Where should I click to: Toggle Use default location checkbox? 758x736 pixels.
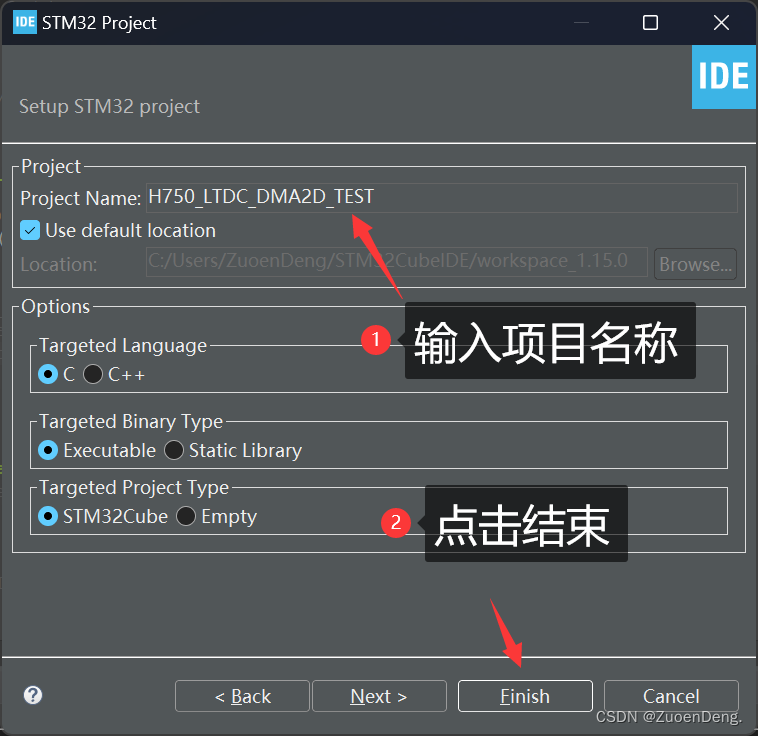point(30,231)
